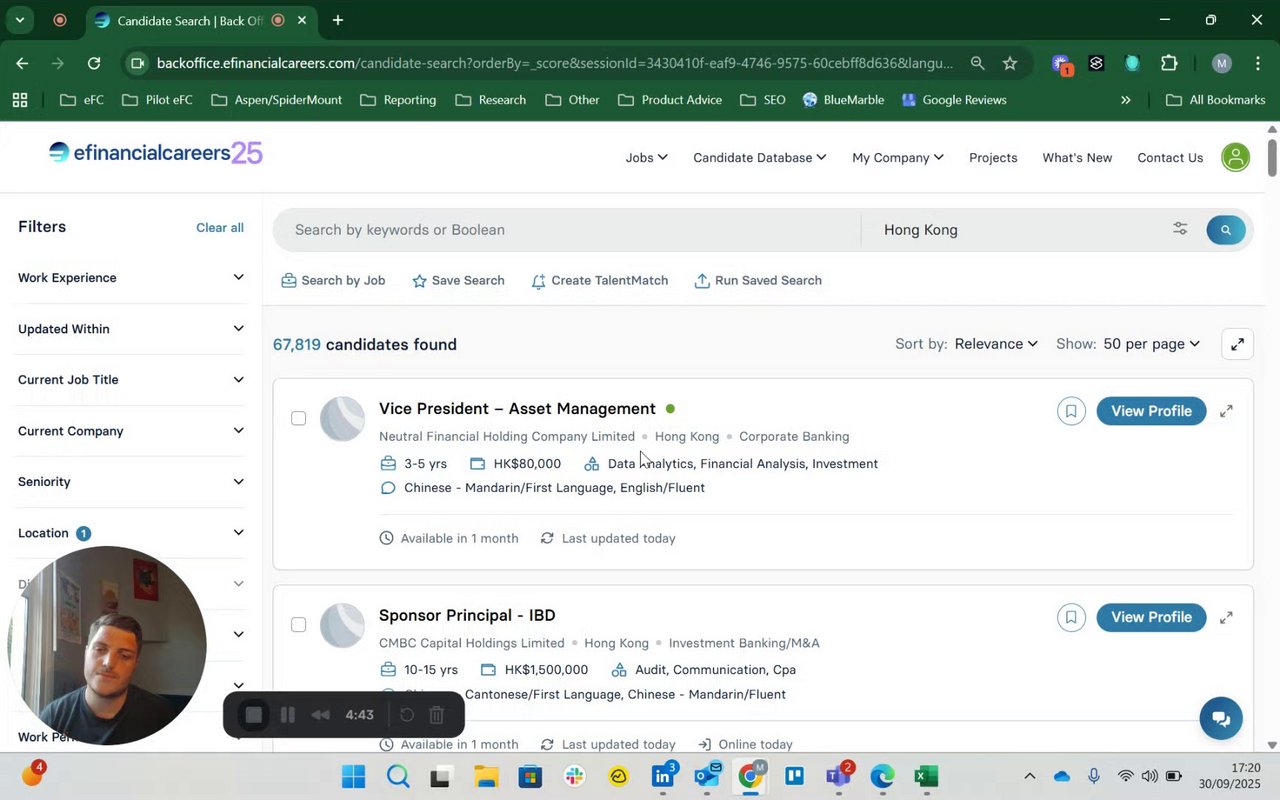1280x800 pixels.
Task: Open the Jobs menu
Action: tap(646, 158)
